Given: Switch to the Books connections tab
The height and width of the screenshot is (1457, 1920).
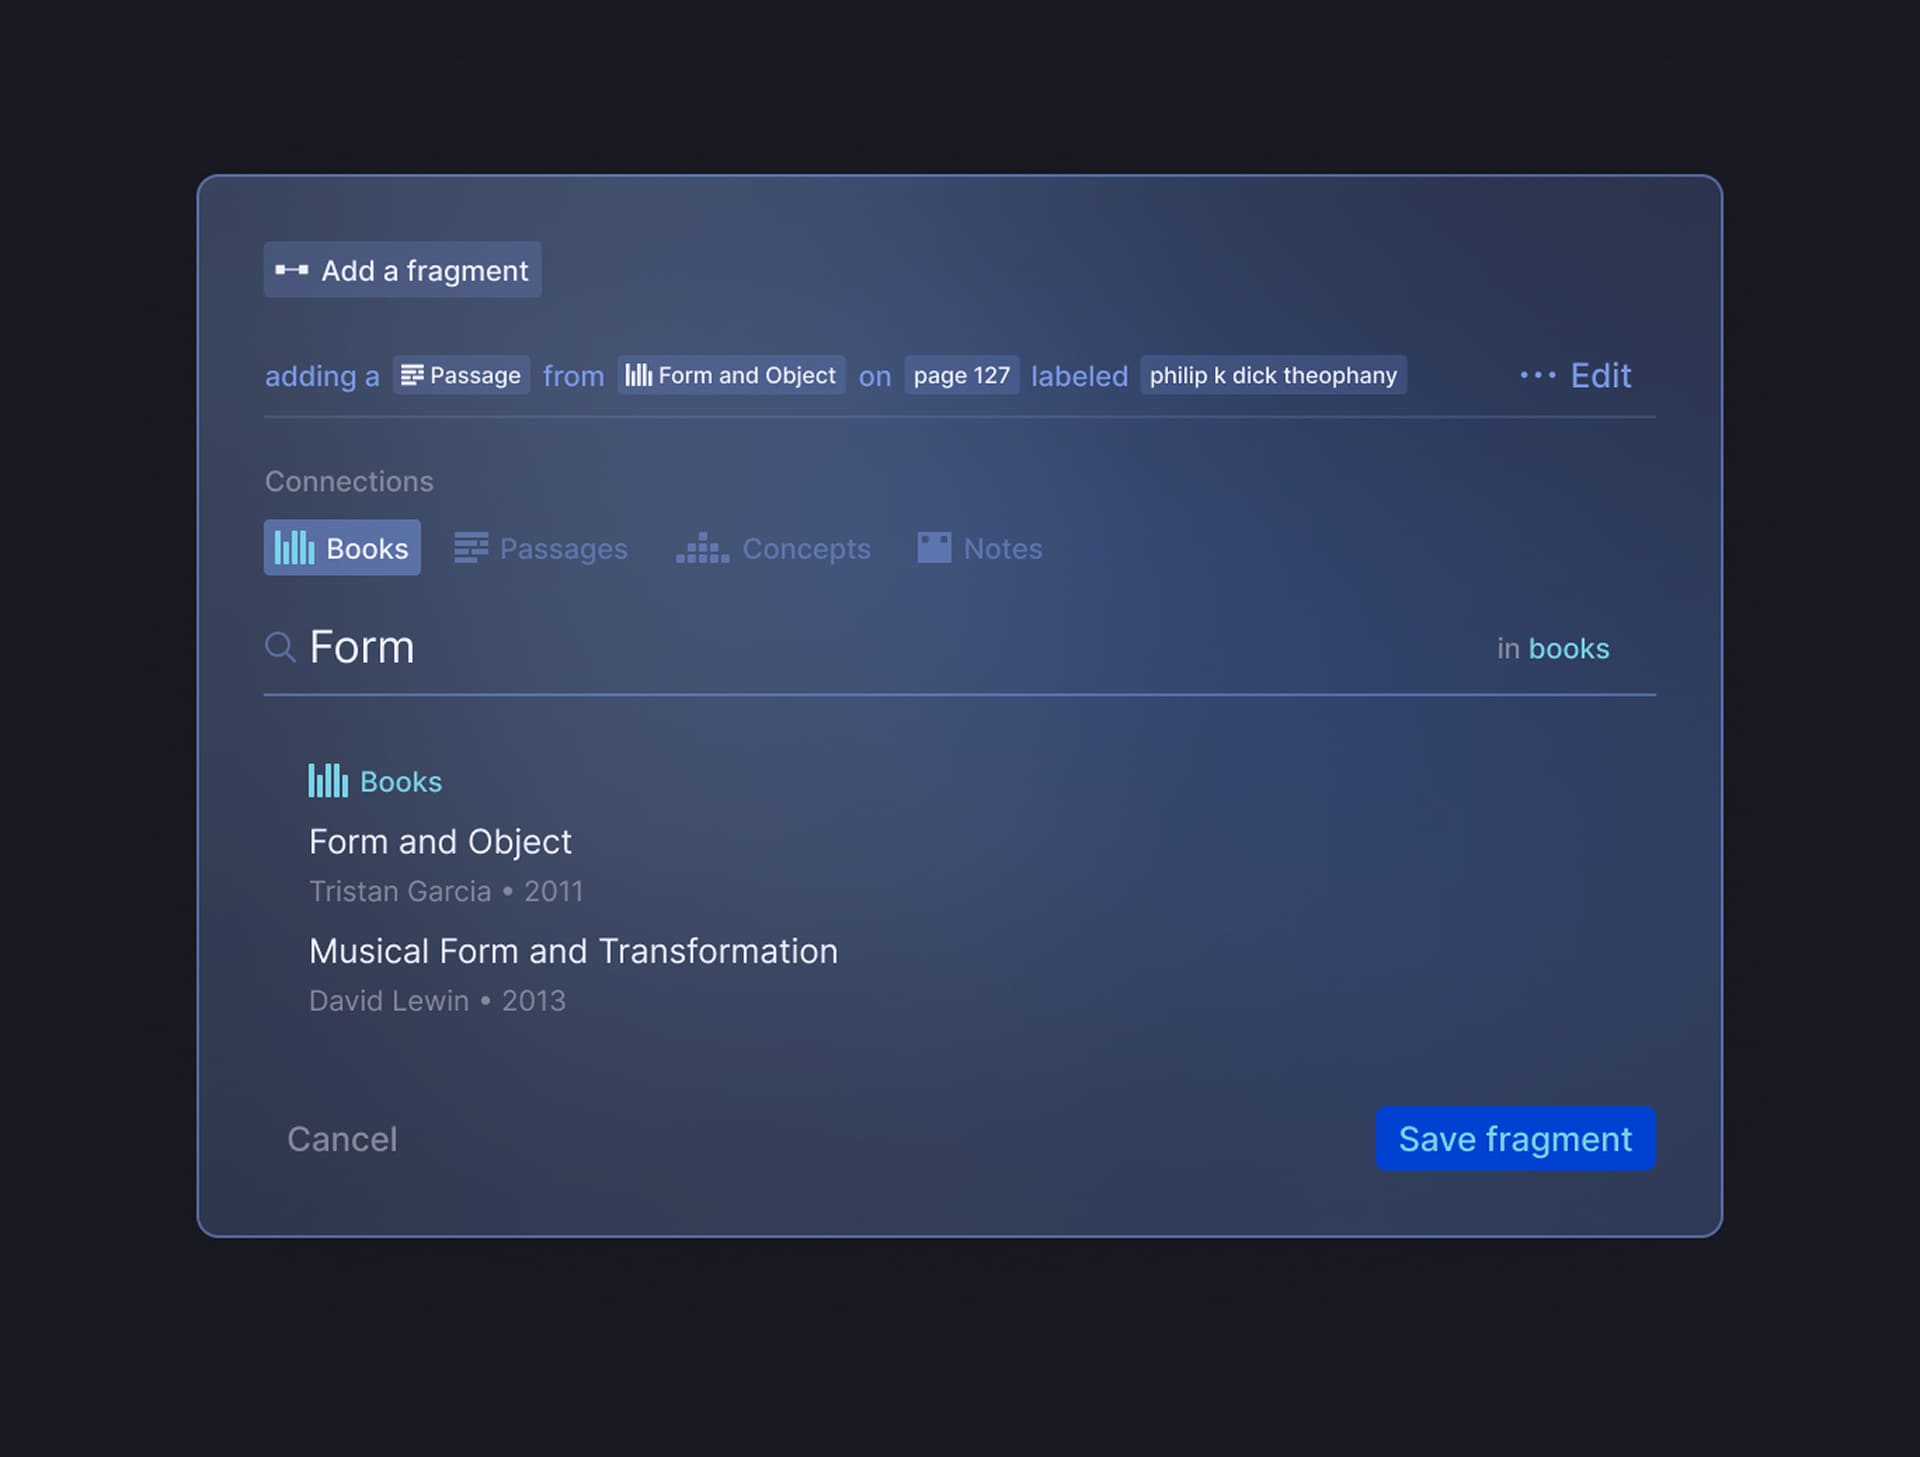Looking at the screenshot, I should pyautogui.click(x=342, y=548).
